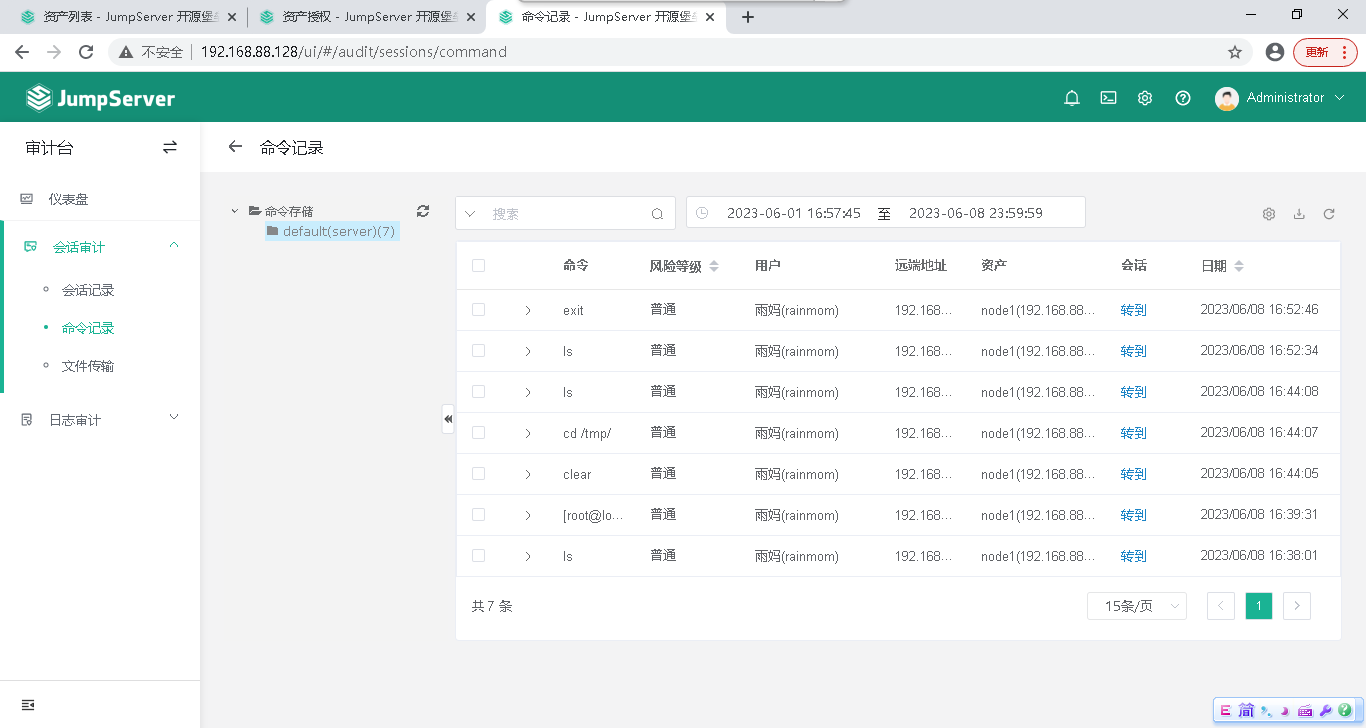Screen dimensions: 1366x728
Task: Click the 搜索 search input
Action: tap(565, 214)
